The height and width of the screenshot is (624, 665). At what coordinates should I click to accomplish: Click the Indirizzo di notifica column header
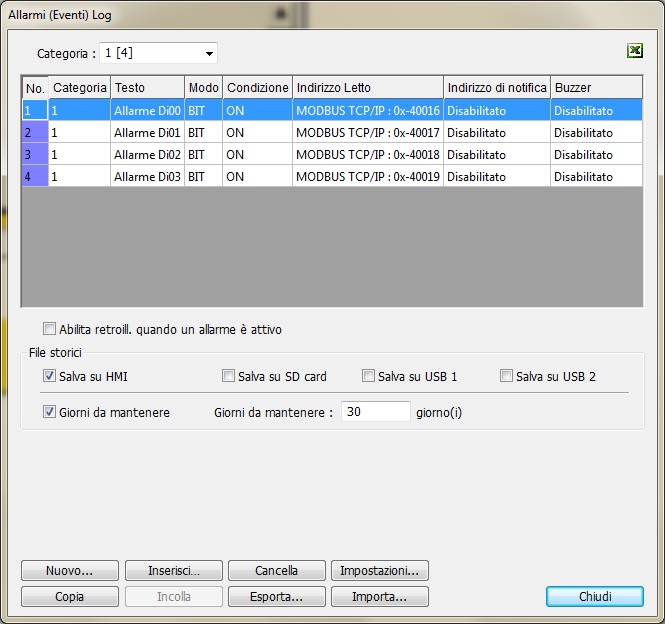pos(497,88)
